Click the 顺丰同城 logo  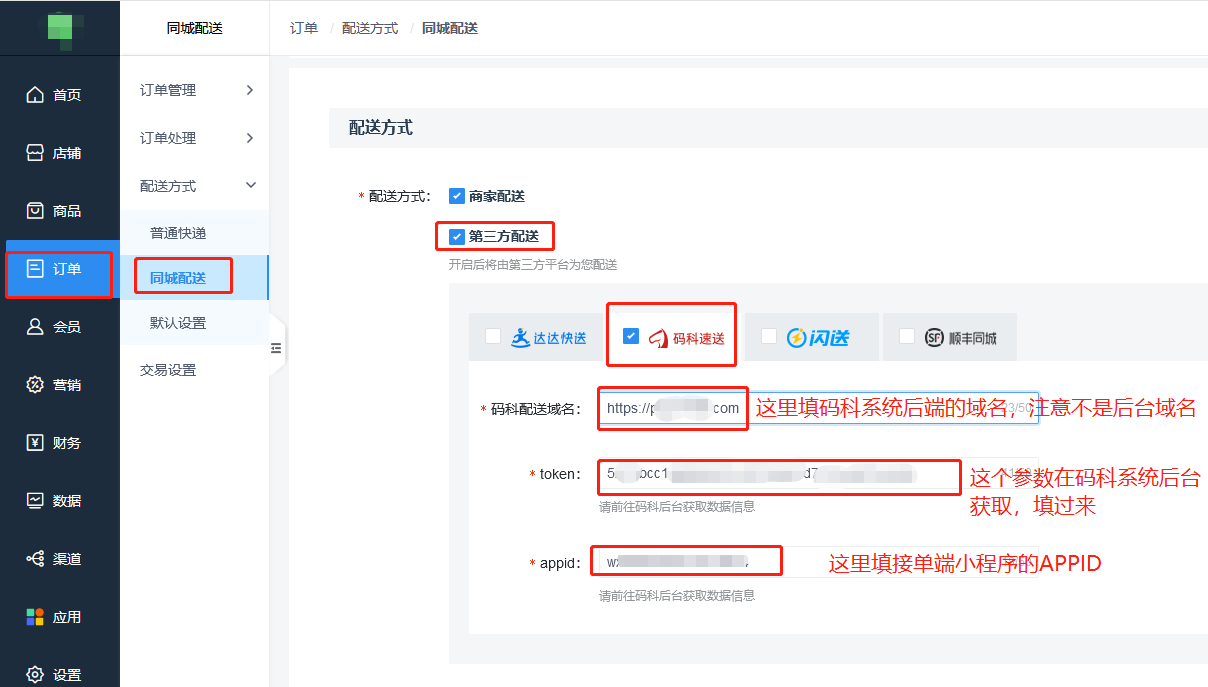coord(960,338)
